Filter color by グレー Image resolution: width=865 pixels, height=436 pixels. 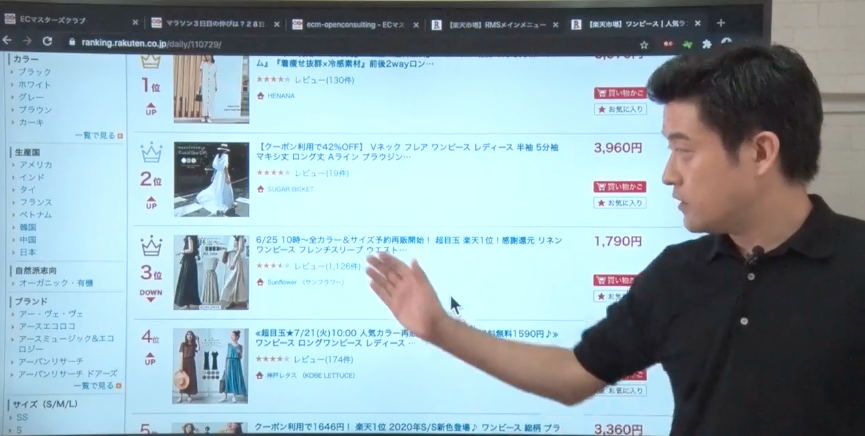click(x=31, y=97)
